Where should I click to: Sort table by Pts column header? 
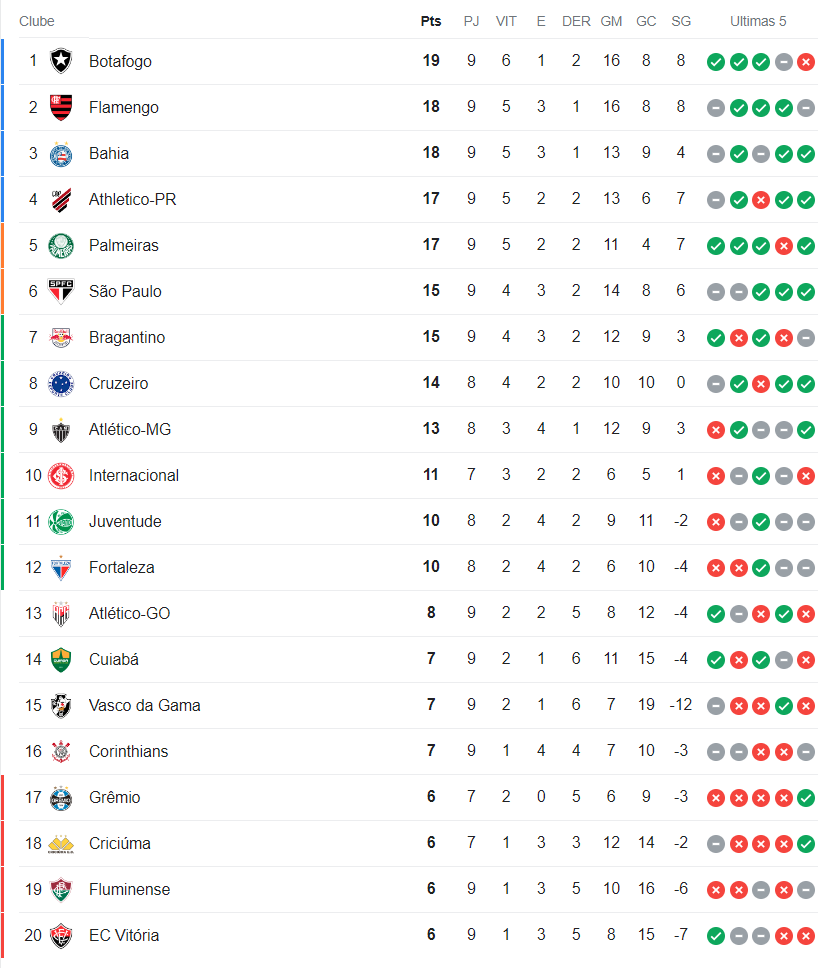[431, 21]
